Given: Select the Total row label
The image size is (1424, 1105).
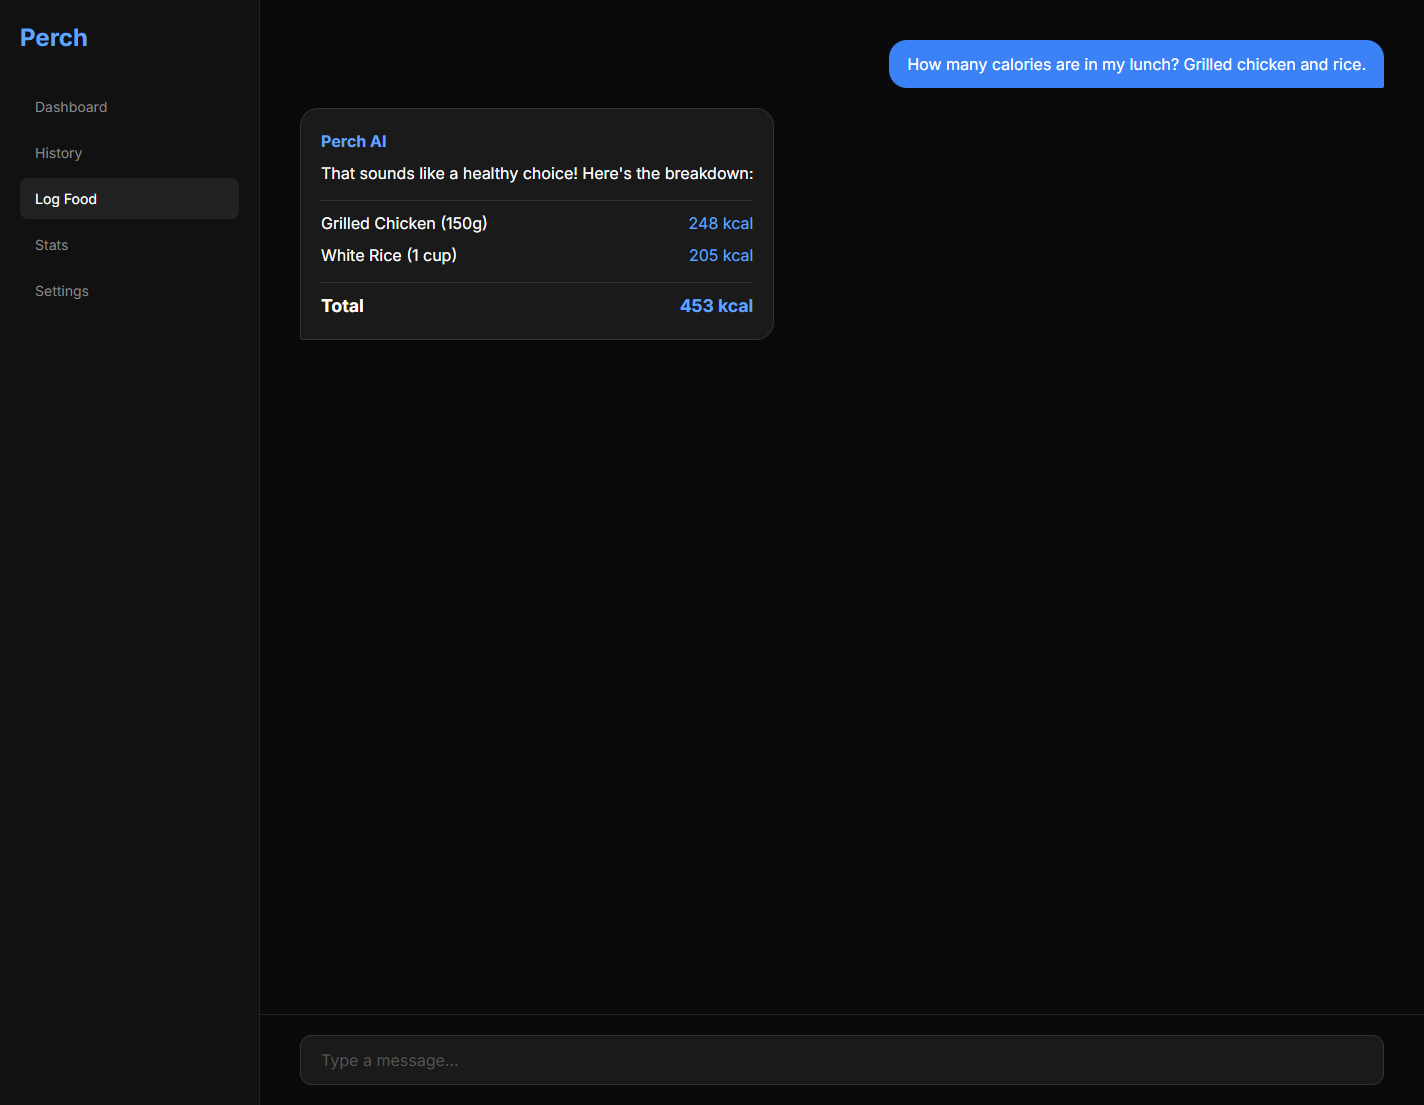Looking at the screenshot, I should click(x=342, y=305).
